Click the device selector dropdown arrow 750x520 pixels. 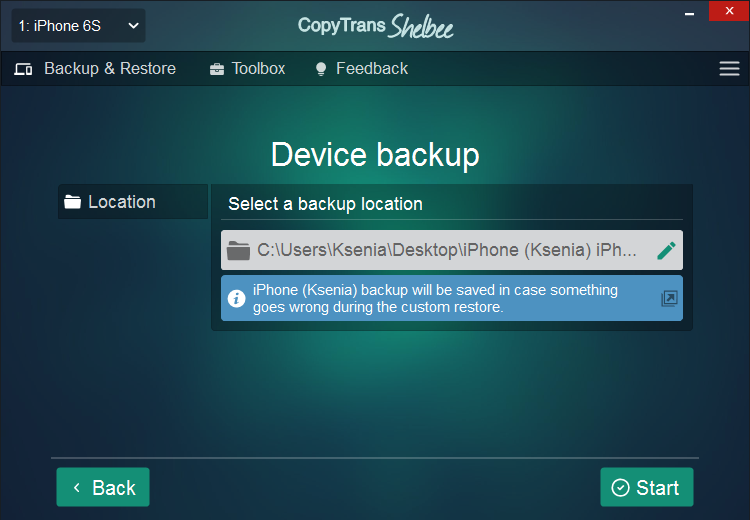[133, 26]
